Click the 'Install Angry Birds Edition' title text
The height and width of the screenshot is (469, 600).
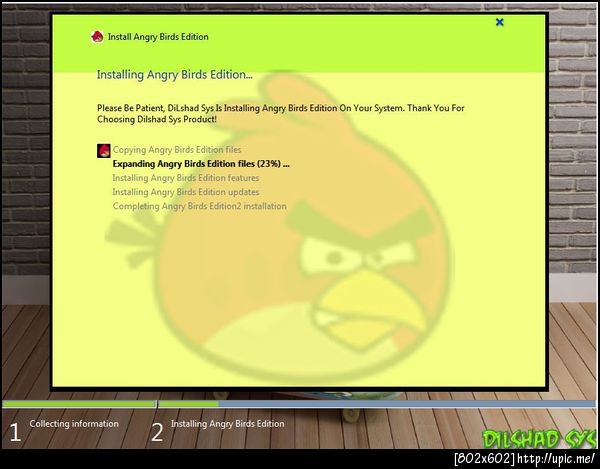(x=158, y=37)
